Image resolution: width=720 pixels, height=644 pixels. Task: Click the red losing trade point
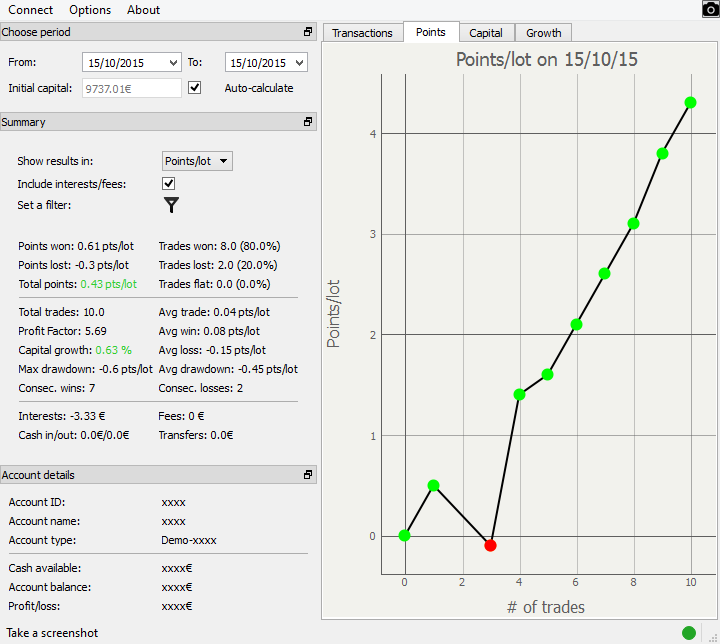click(x=490, y=545)
